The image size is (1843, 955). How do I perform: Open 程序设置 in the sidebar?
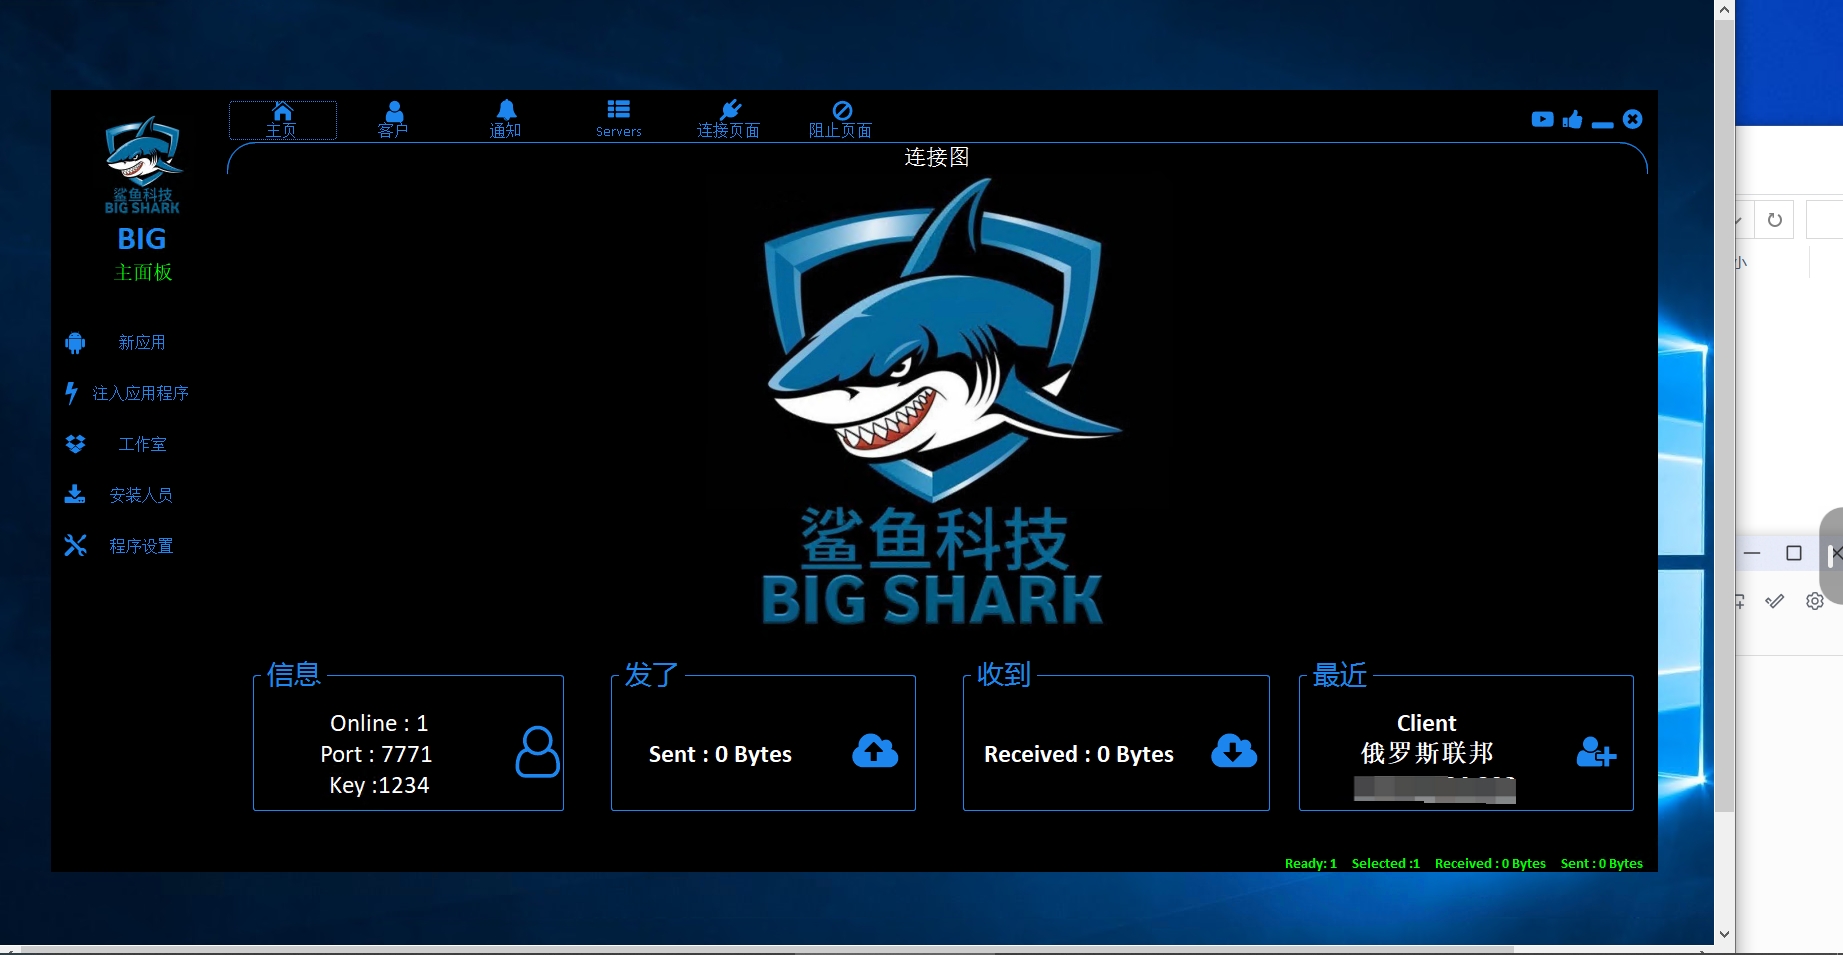coord(141,547)
